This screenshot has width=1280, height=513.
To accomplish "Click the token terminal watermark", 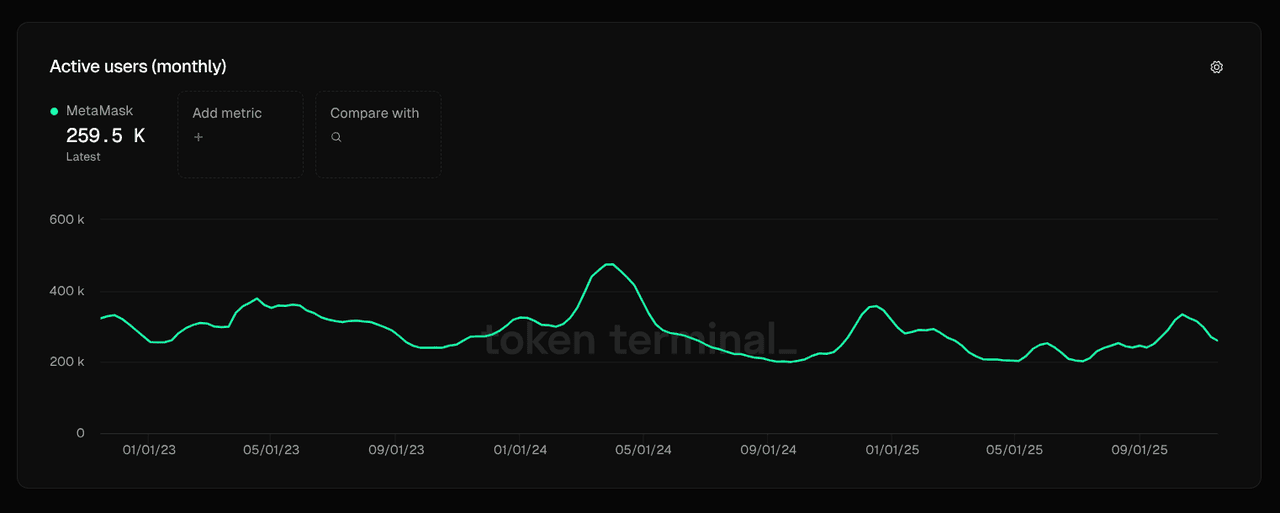I will [640, 340].
